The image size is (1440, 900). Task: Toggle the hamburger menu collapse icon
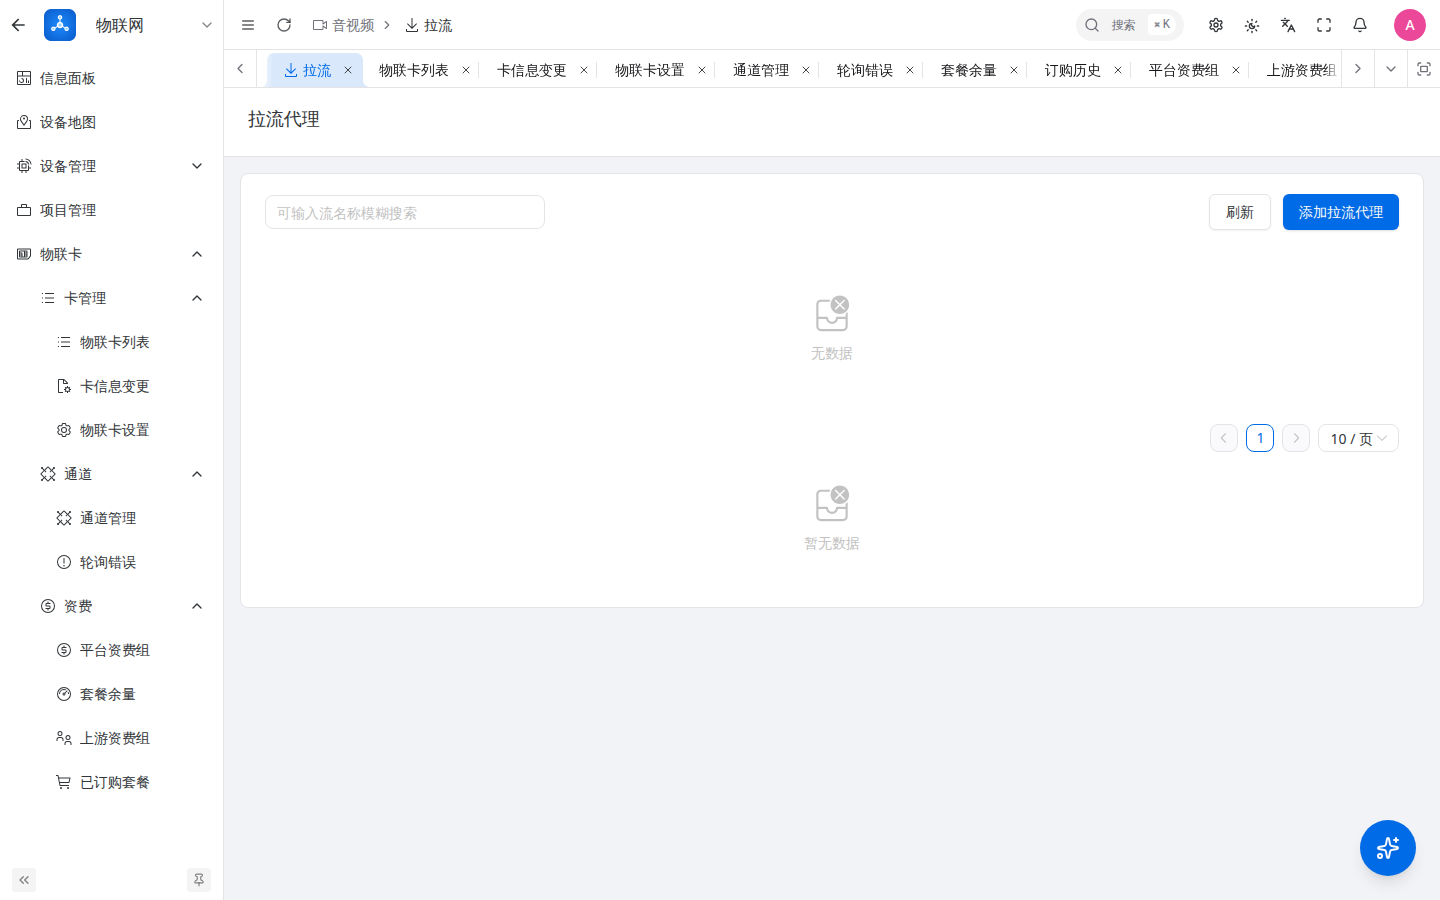tap(248, 25)
